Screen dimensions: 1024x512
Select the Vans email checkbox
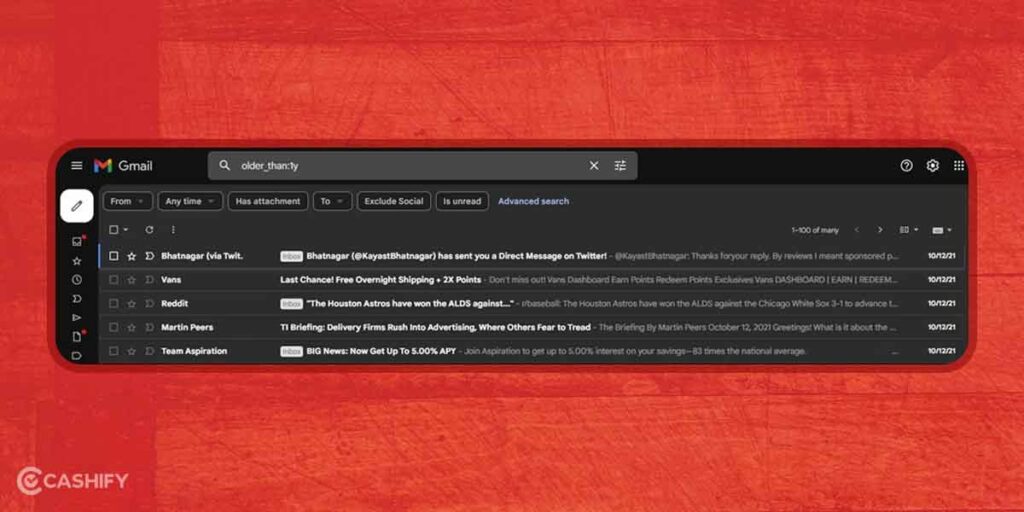(x=114, y=280)
